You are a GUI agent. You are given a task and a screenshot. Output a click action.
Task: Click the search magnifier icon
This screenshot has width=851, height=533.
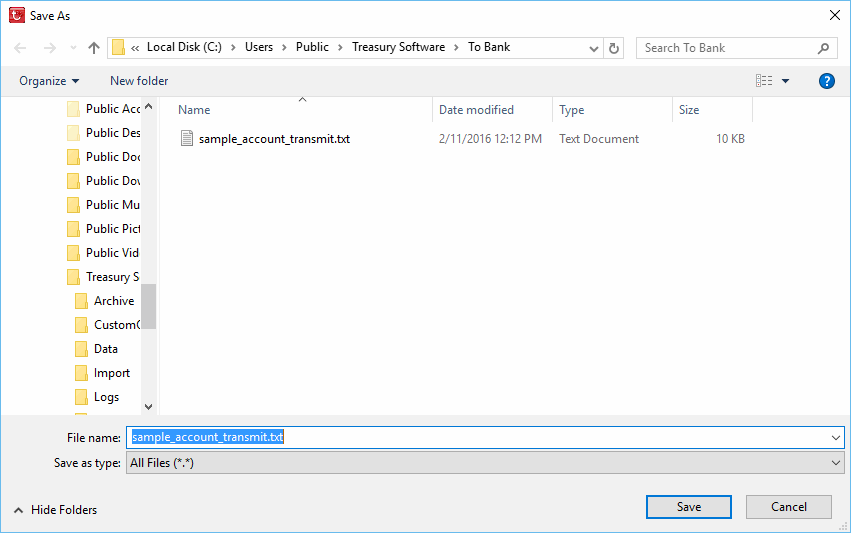click(x=824, y=48)
